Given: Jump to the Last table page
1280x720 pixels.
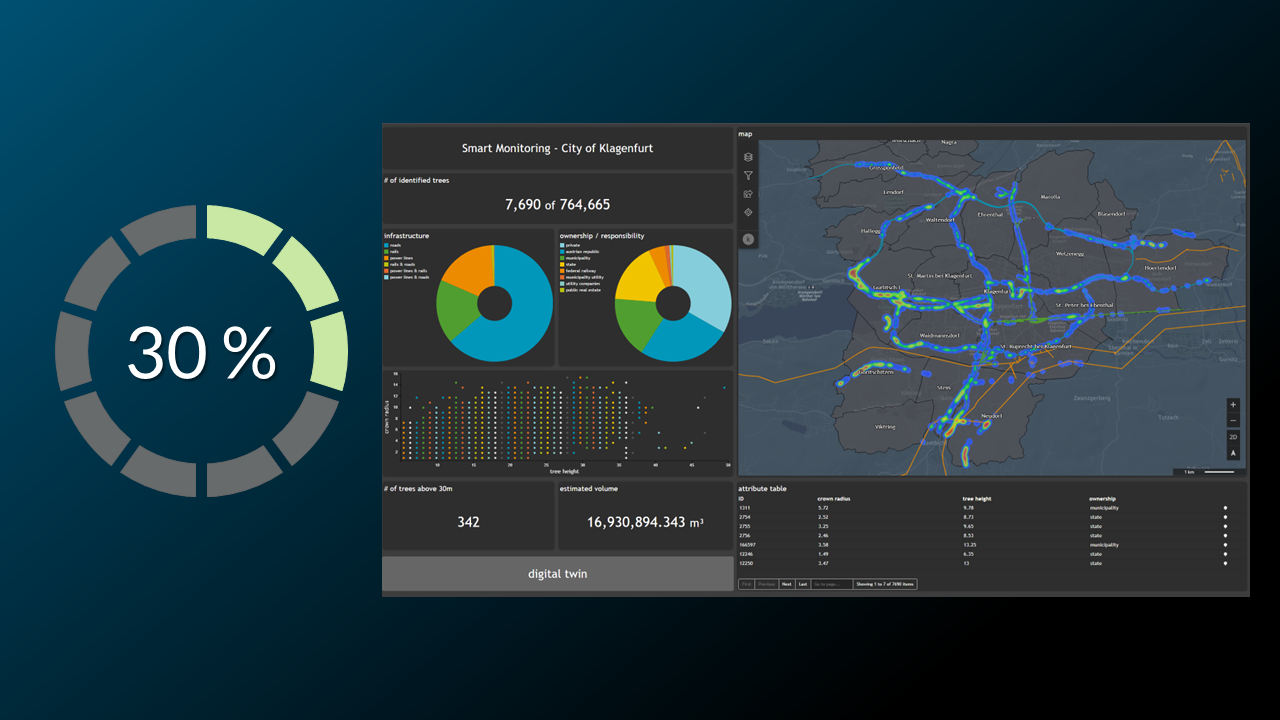Looking at the screenshot, I should pyautogui.click(x=803, y=584).
